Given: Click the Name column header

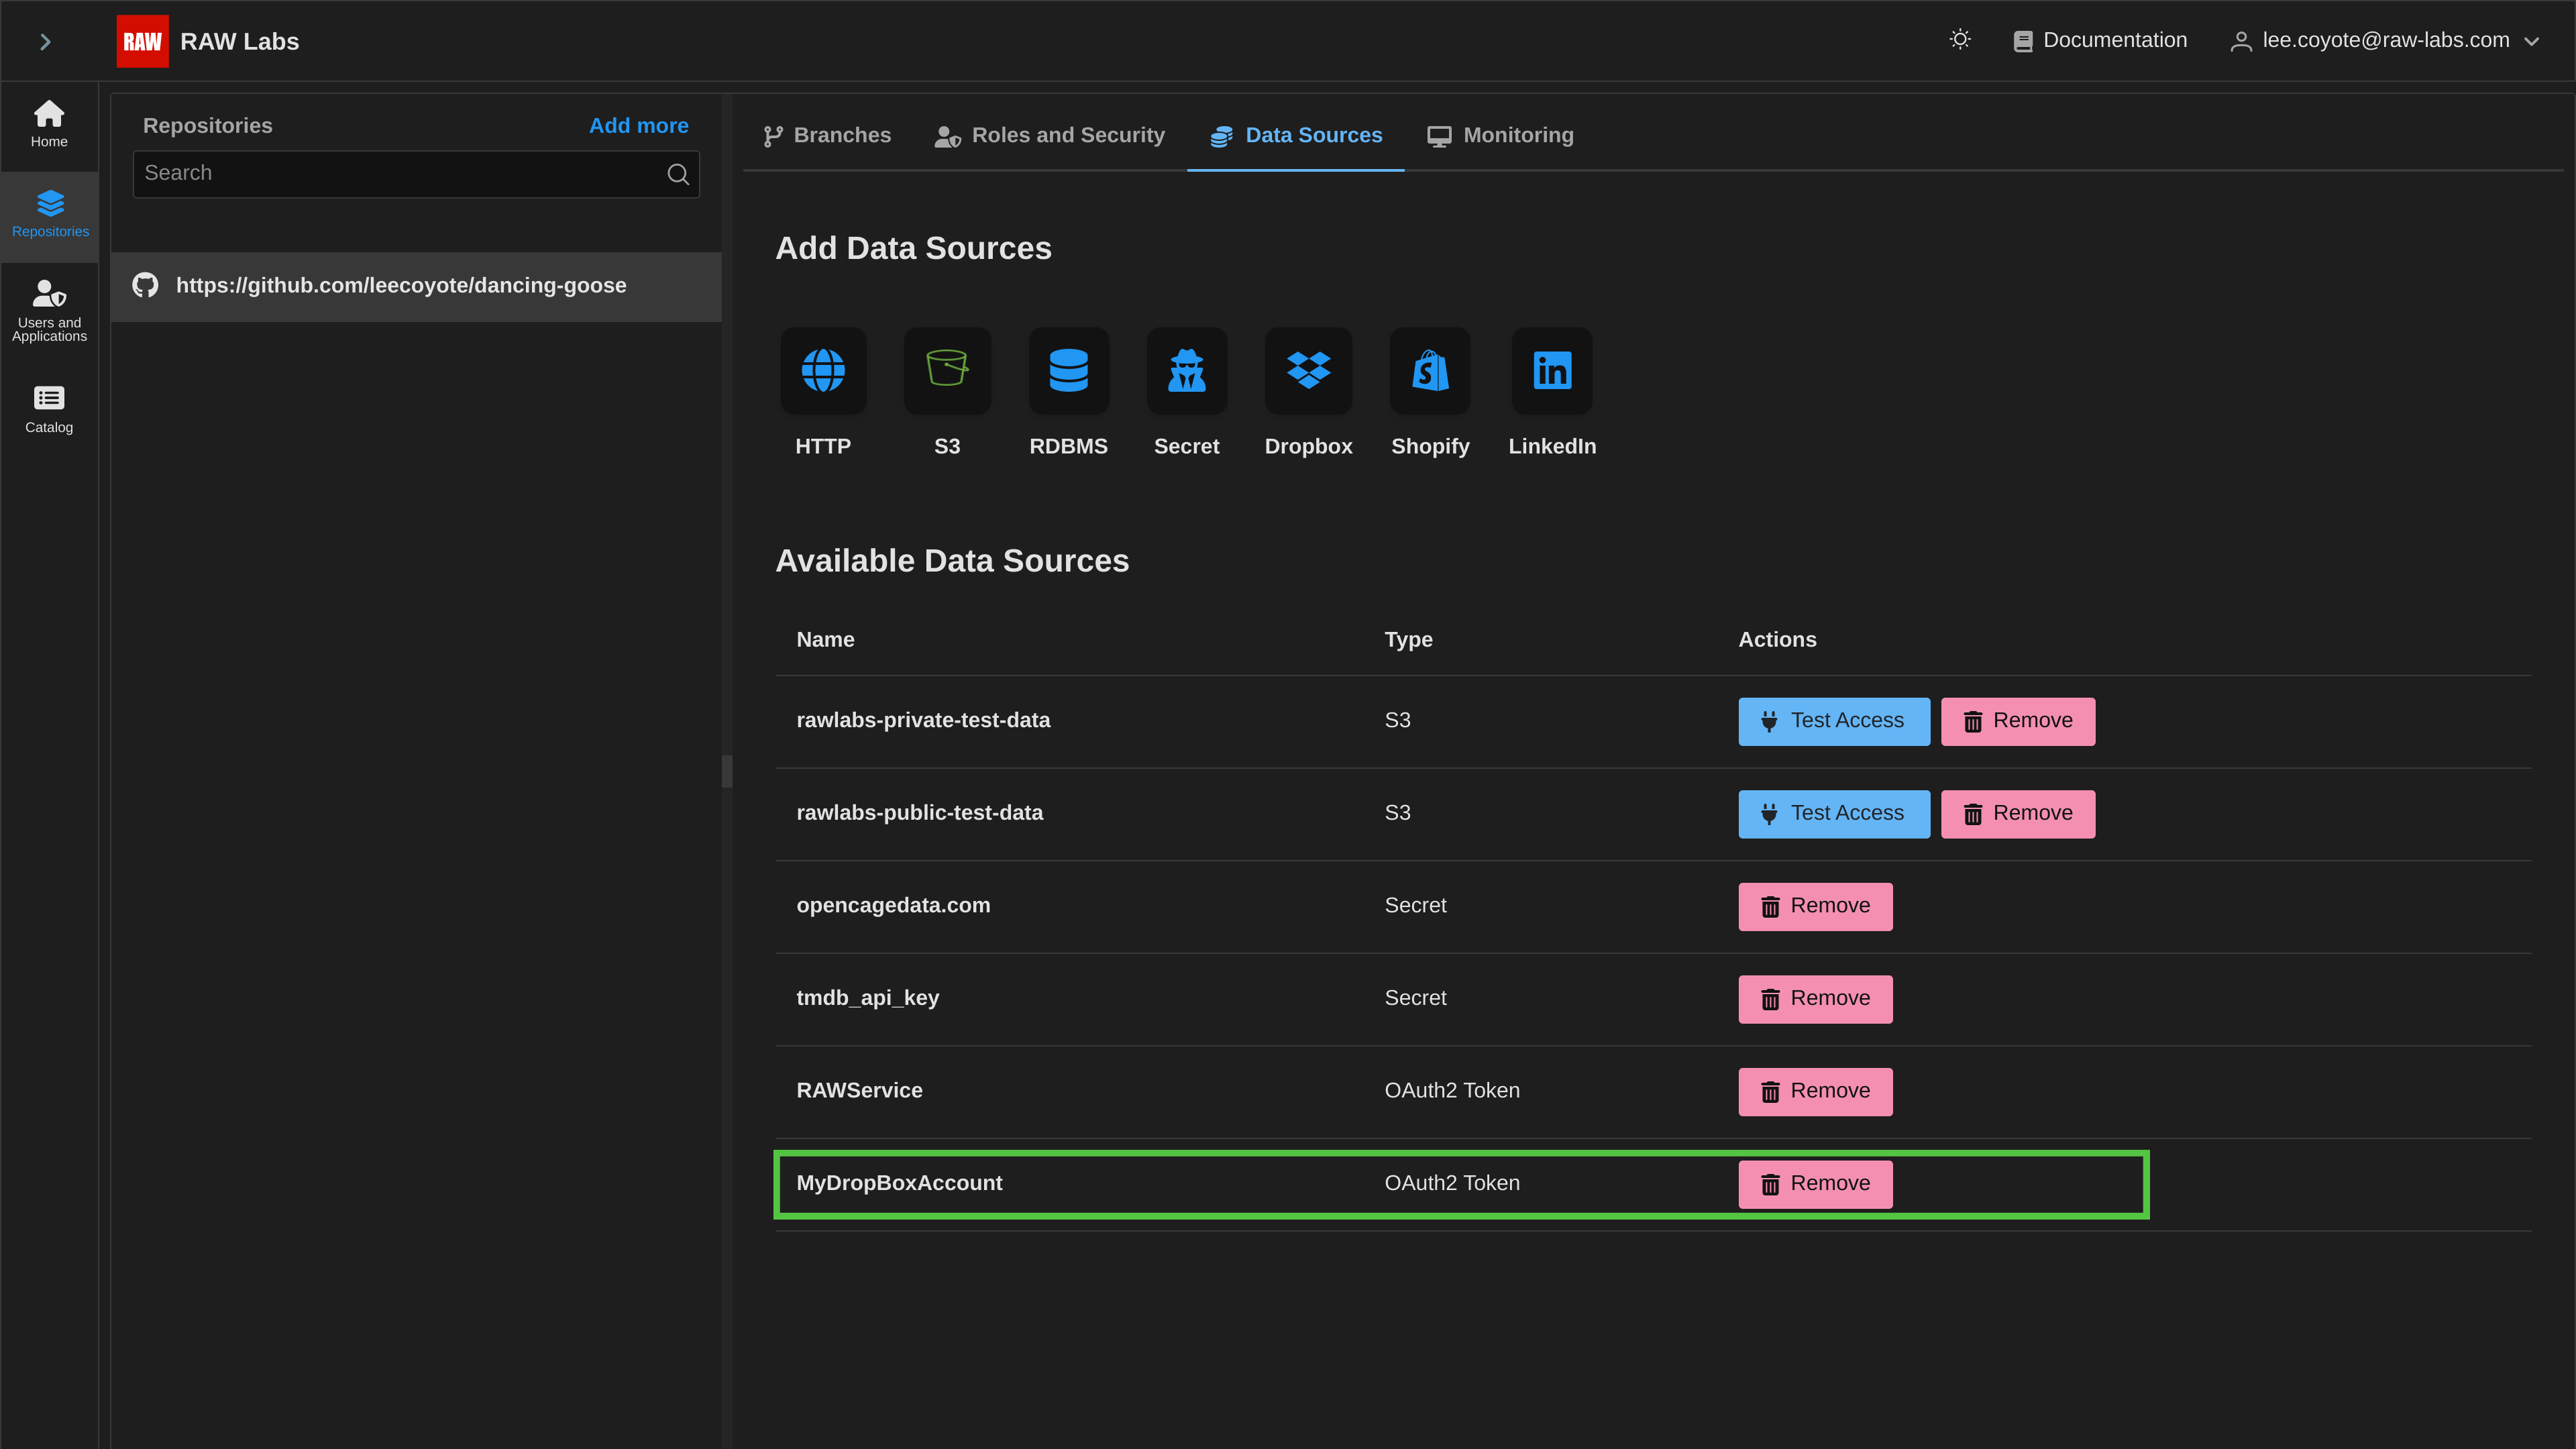Looking at the screenshot, I should (x=825, y=640).
